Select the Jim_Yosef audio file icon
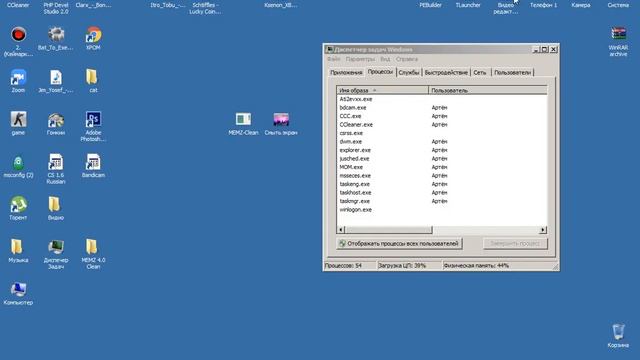Screen dimensions: 640x360 (x=56, y=77)
